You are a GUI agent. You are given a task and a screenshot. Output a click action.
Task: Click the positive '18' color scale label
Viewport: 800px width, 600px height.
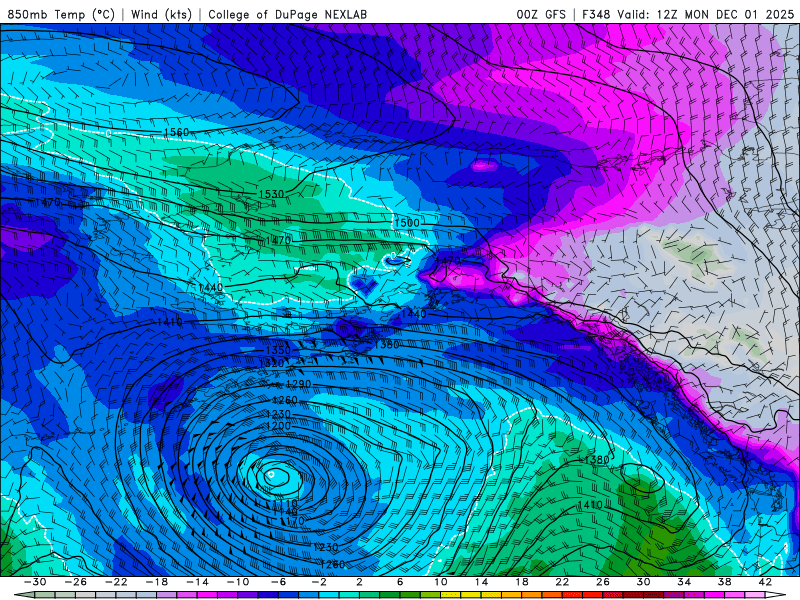point(521,582)
